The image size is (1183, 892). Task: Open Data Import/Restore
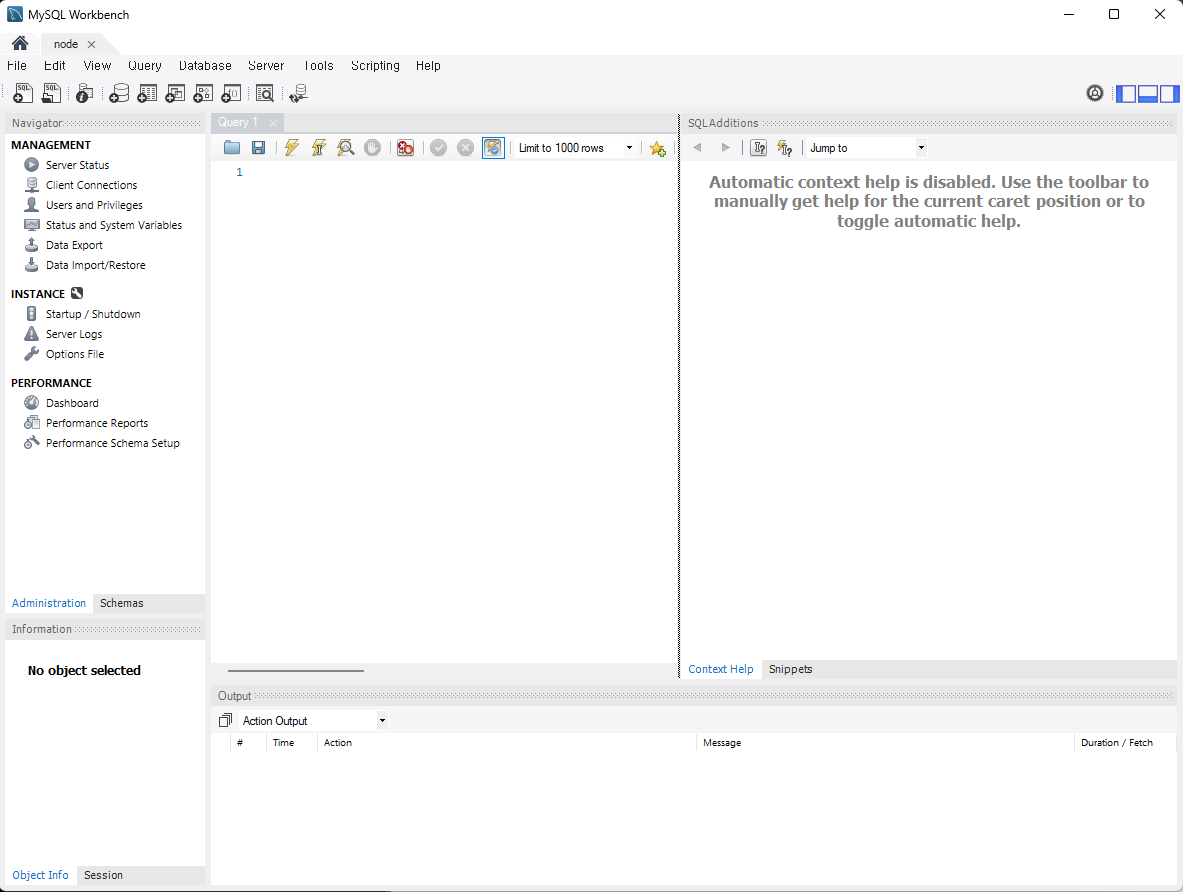95,266
